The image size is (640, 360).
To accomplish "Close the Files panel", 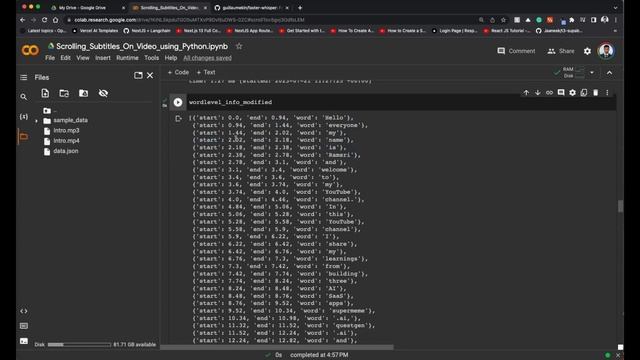I will (x=150, y=76).
